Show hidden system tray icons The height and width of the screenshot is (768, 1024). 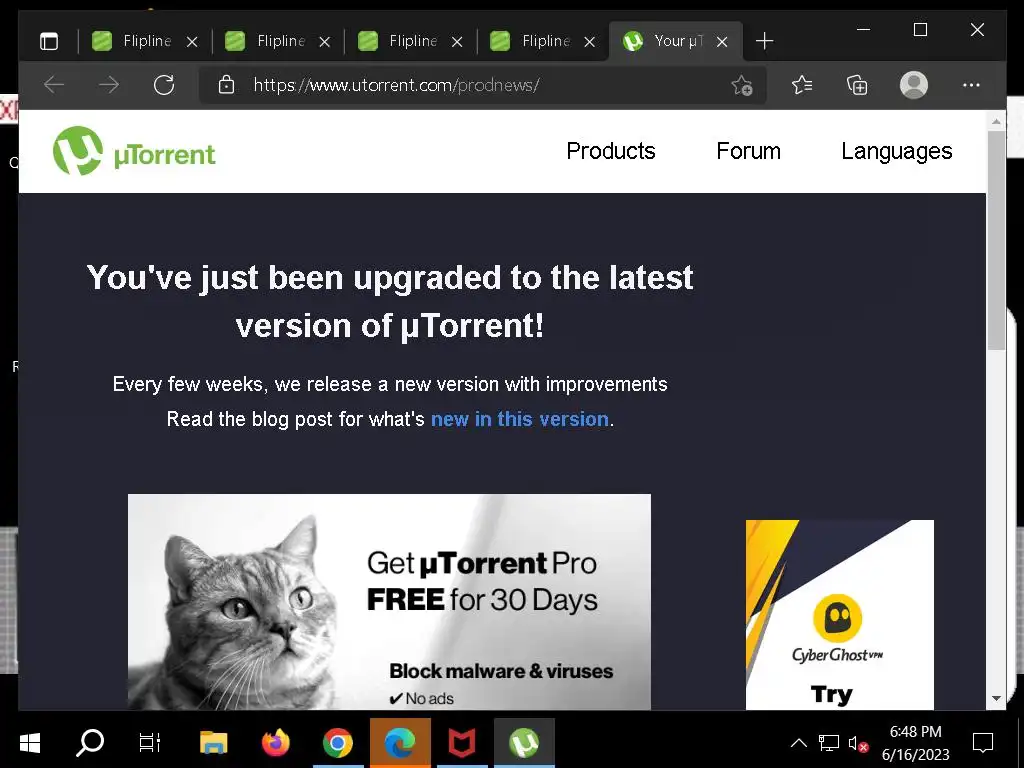tap(799, 743)
